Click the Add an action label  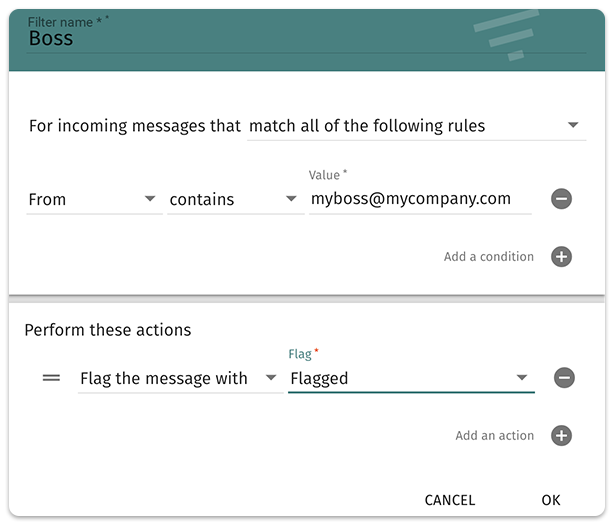[494, 436]
